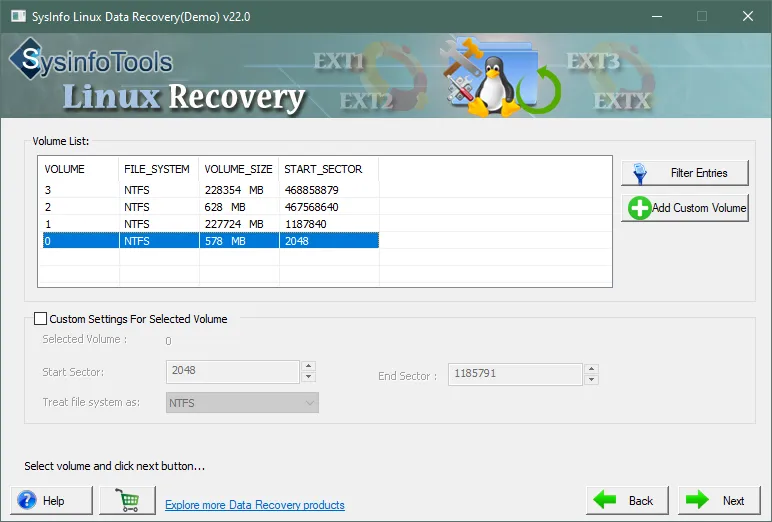Open the Treat file system as NTFS dropdown

[x=242, y=403]
